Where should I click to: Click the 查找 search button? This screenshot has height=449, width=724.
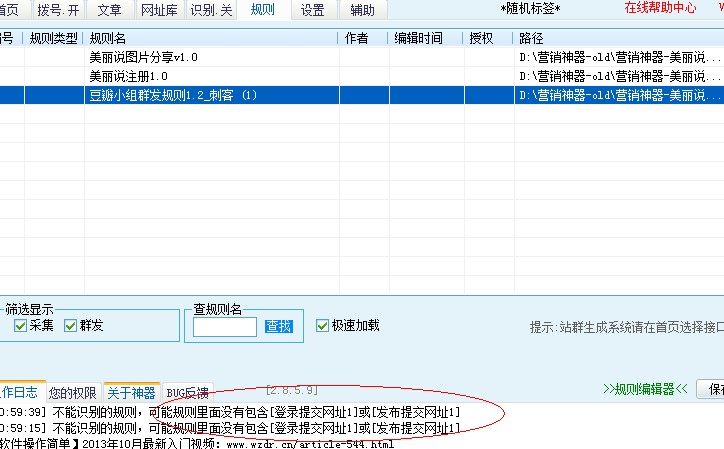pyautogui.click(x=279, y=327)
